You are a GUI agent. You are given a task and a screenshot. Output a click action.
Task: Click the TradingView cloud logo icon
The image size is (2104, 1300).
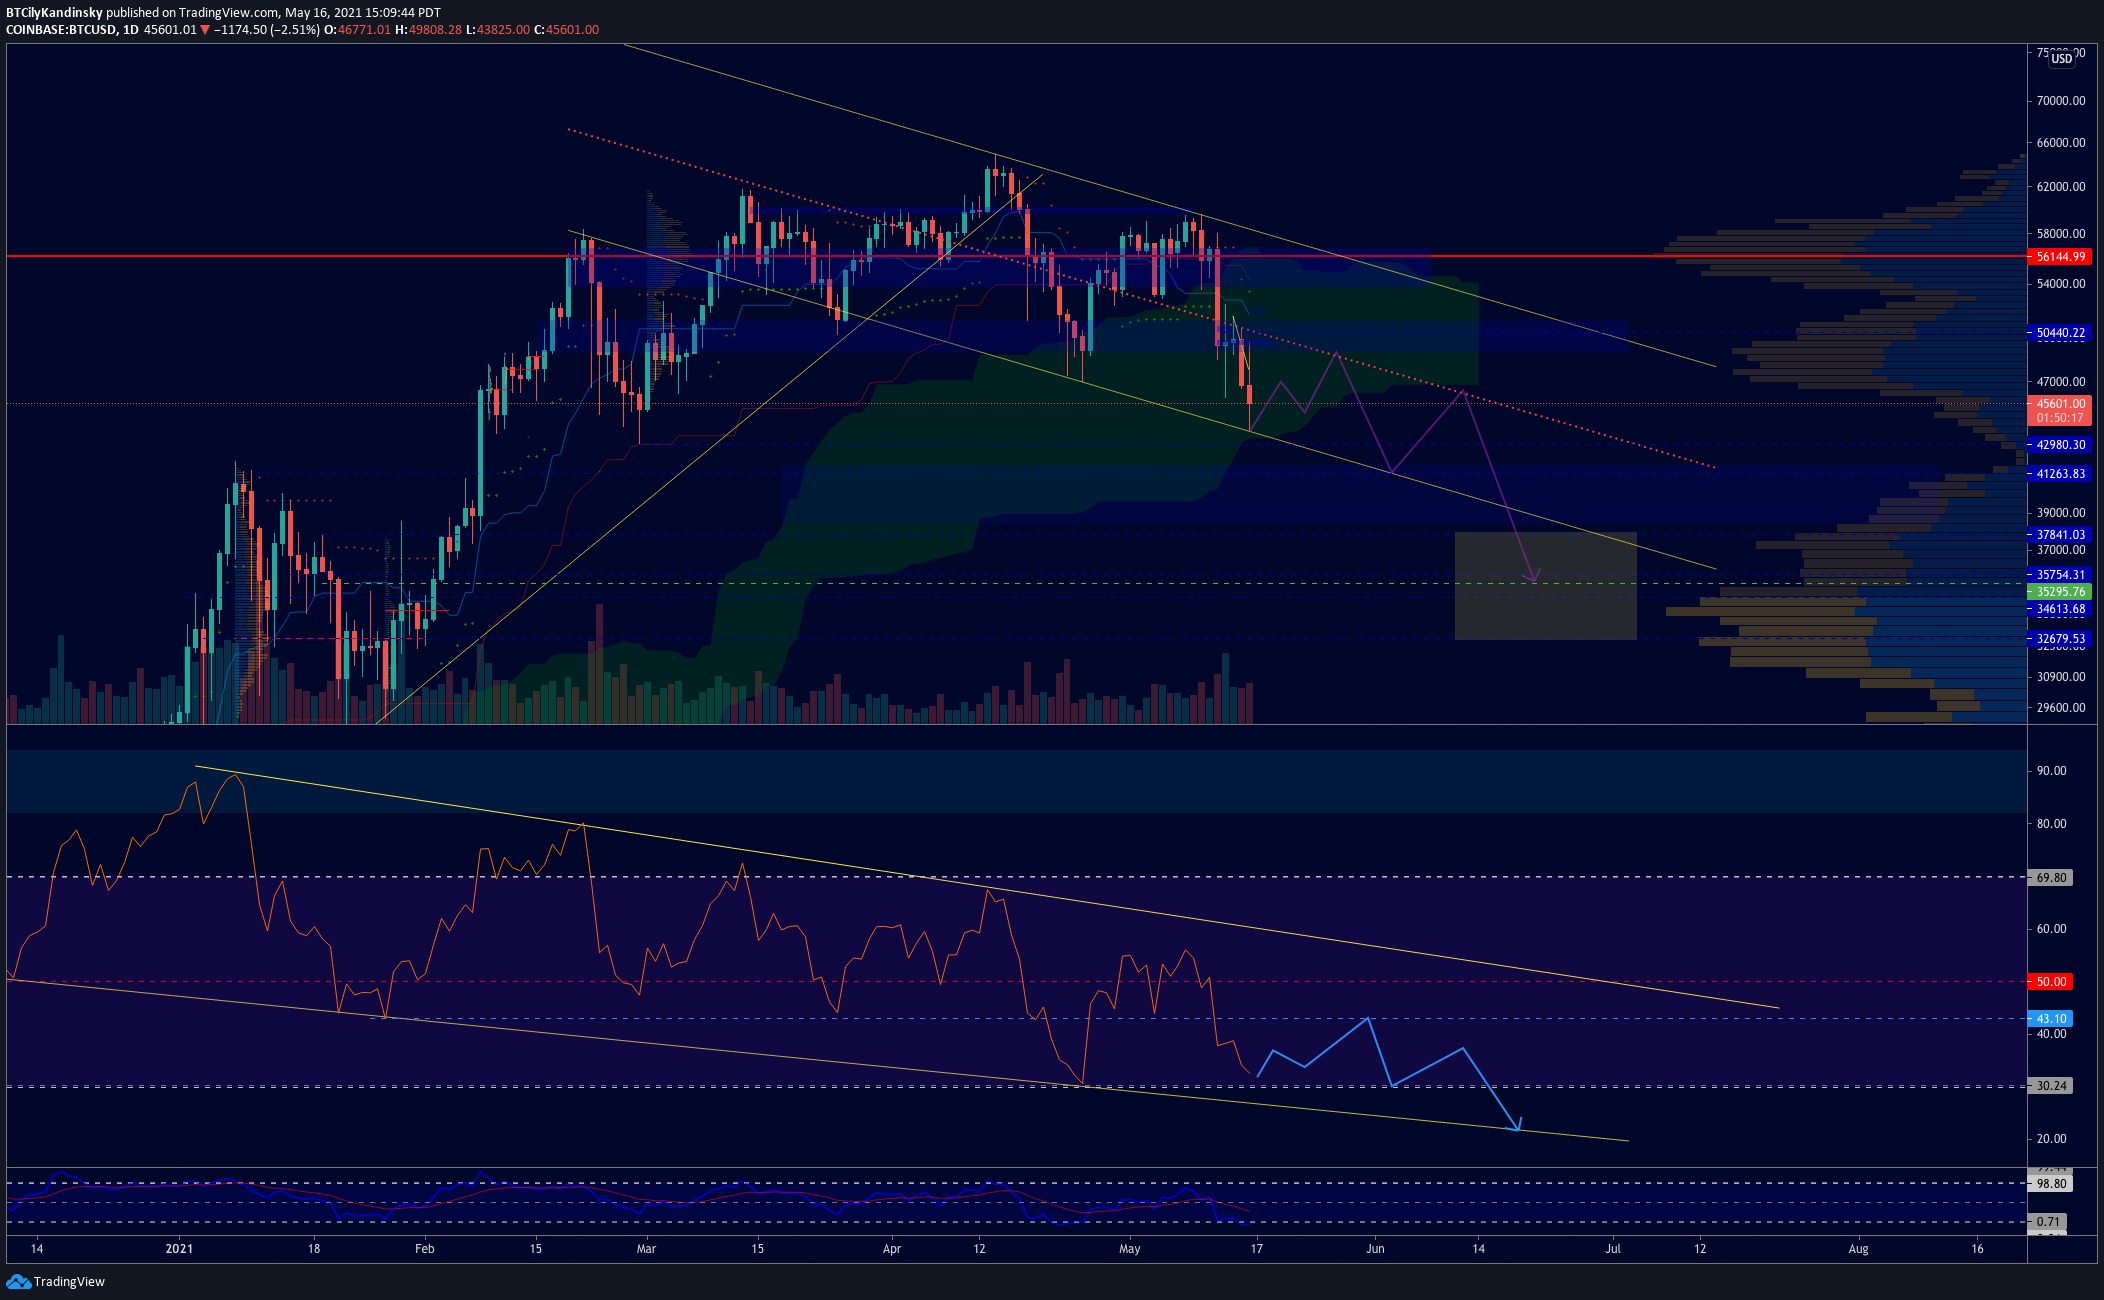[18, 1282]
